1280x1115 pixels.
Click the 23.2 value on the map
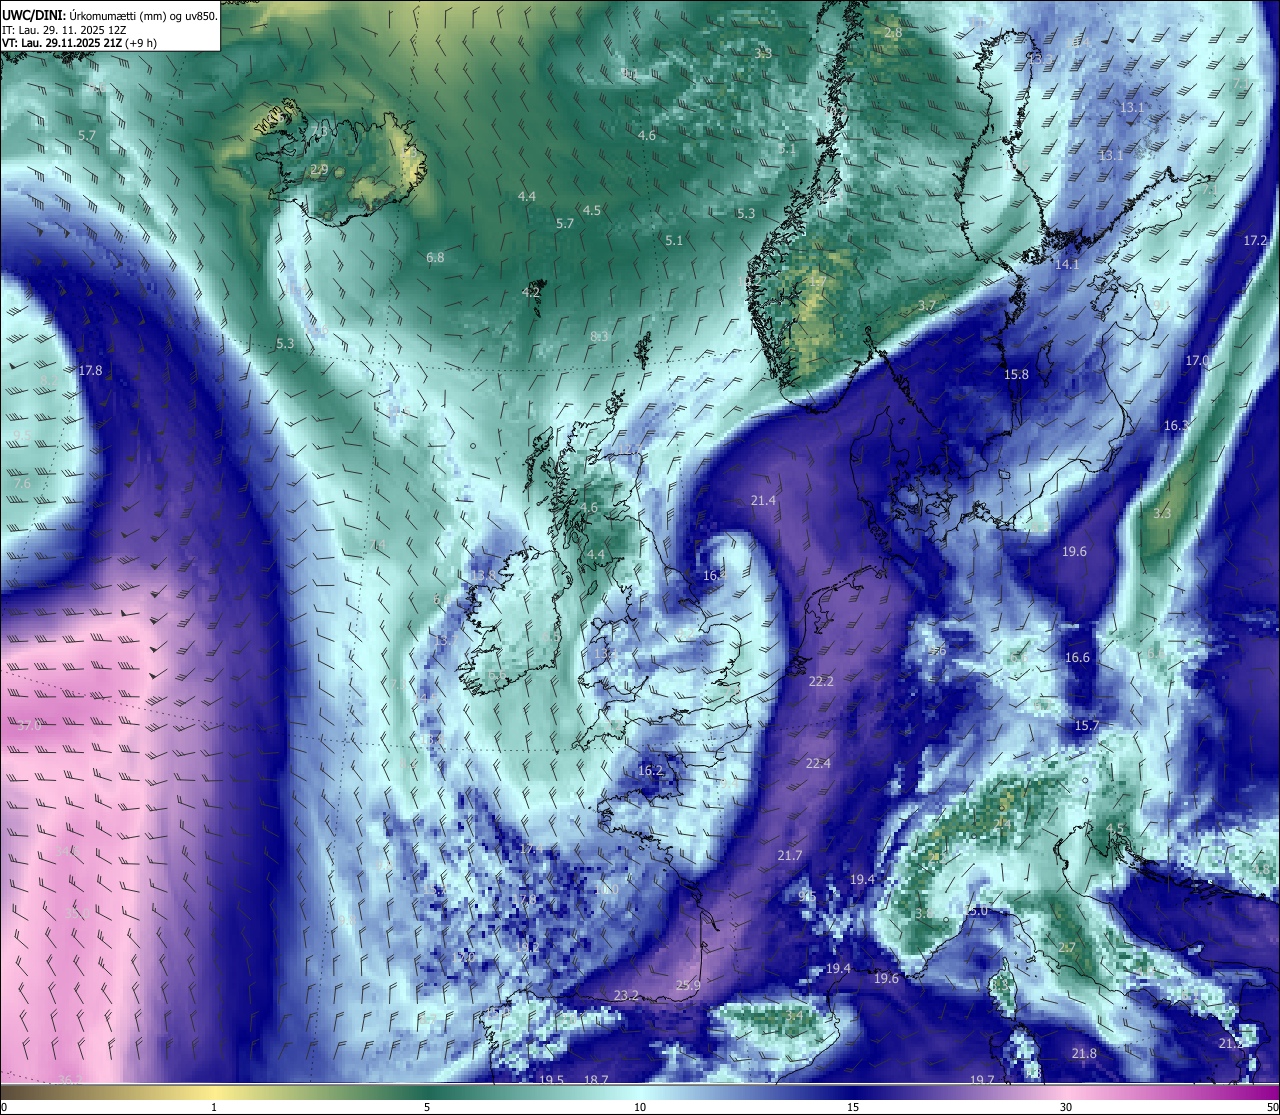(626, 995)
